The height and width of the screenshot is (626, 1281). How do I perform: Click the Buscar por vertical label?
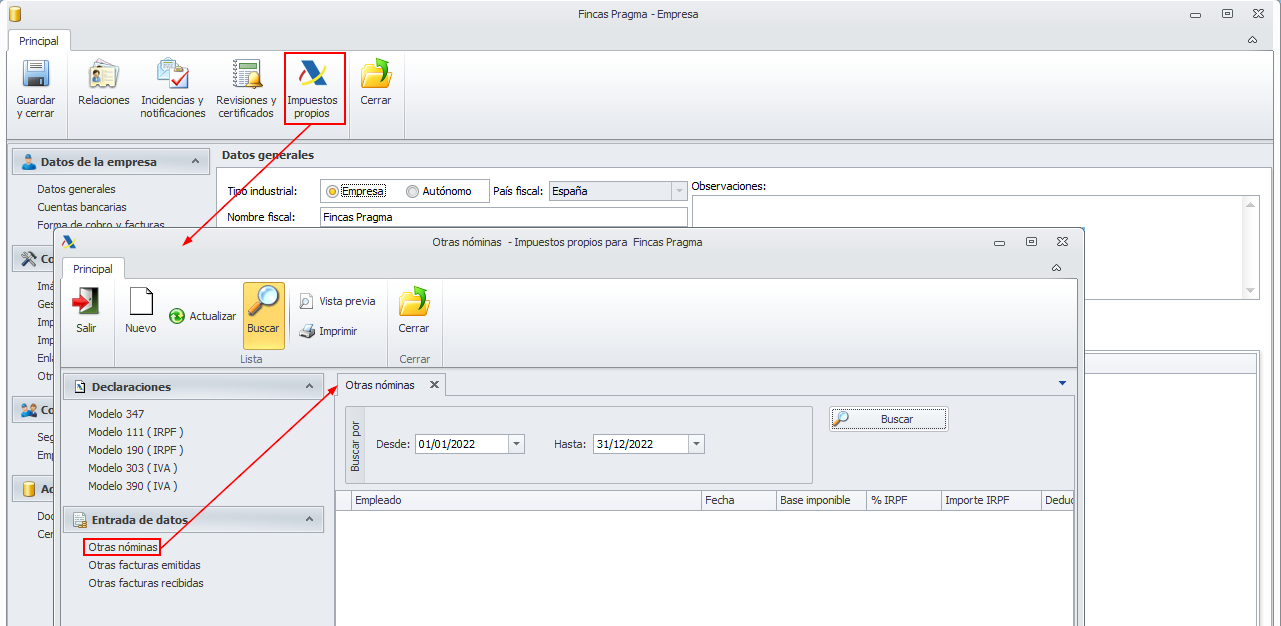click(357, 445)
